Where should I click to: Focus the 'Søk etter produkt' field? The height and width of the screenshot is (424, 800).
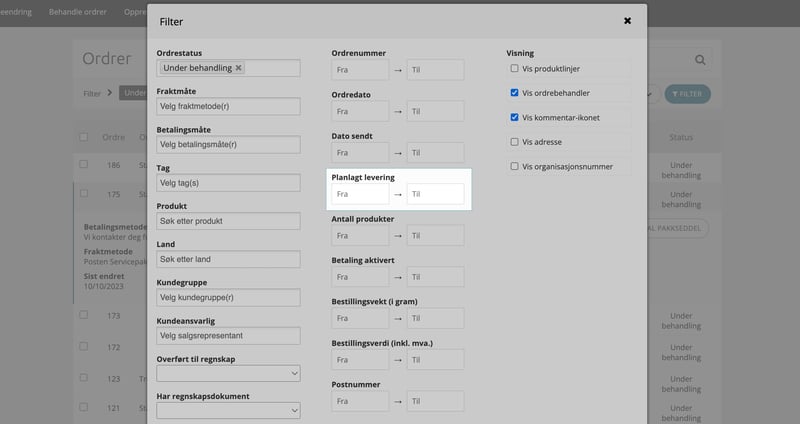228,221
